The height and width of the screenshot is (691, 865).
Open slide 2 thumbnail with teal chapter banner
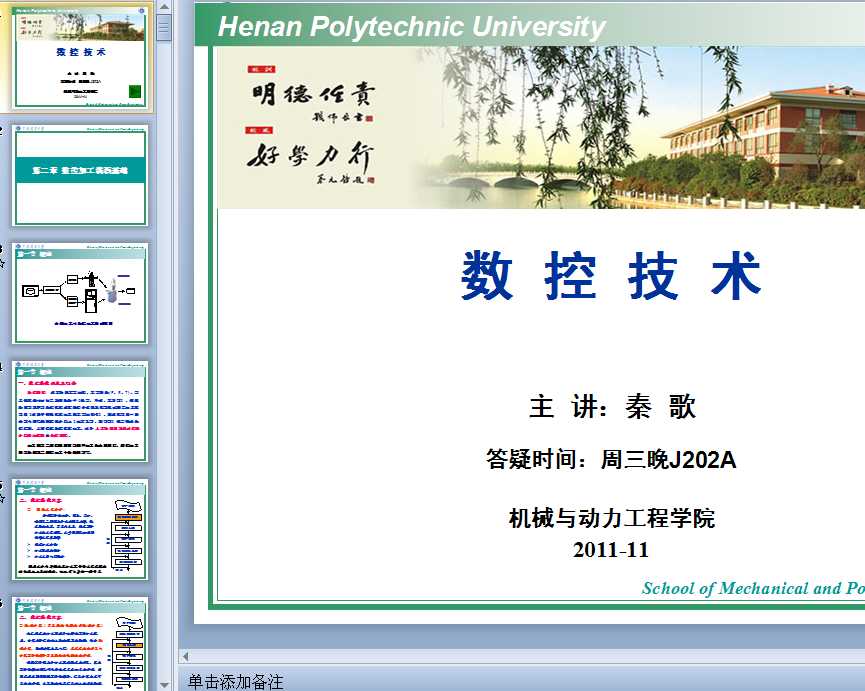(80, 175)
